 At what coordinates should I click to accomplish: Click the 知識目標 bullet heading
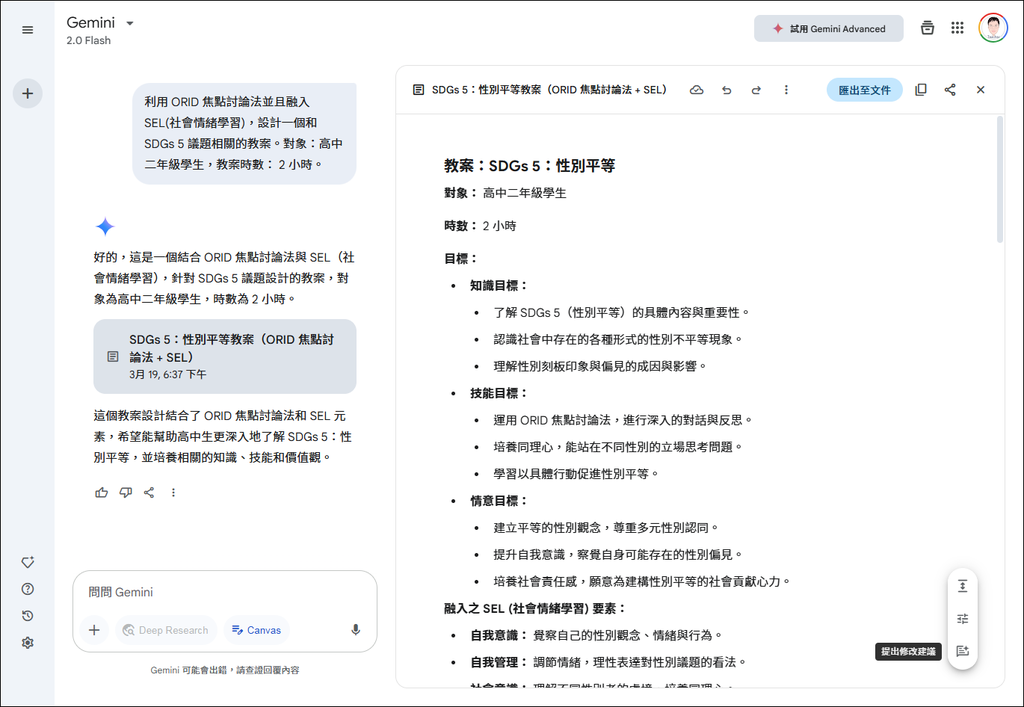[x=498, y=286]
